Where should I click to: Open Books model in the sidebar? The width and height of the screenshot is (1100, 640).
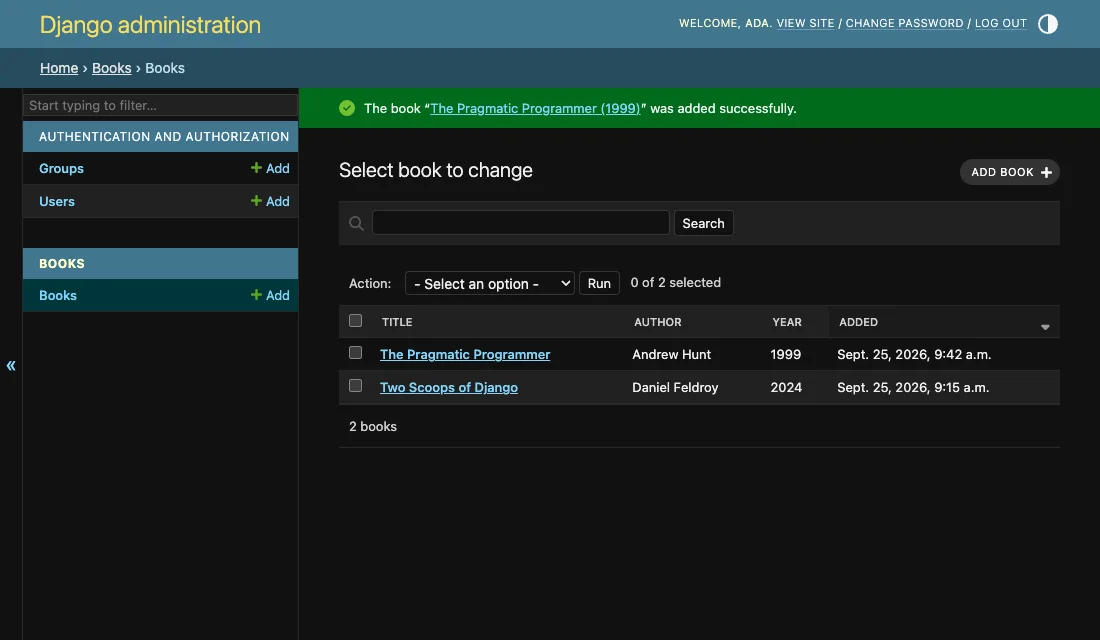click(x=58, y=295)
